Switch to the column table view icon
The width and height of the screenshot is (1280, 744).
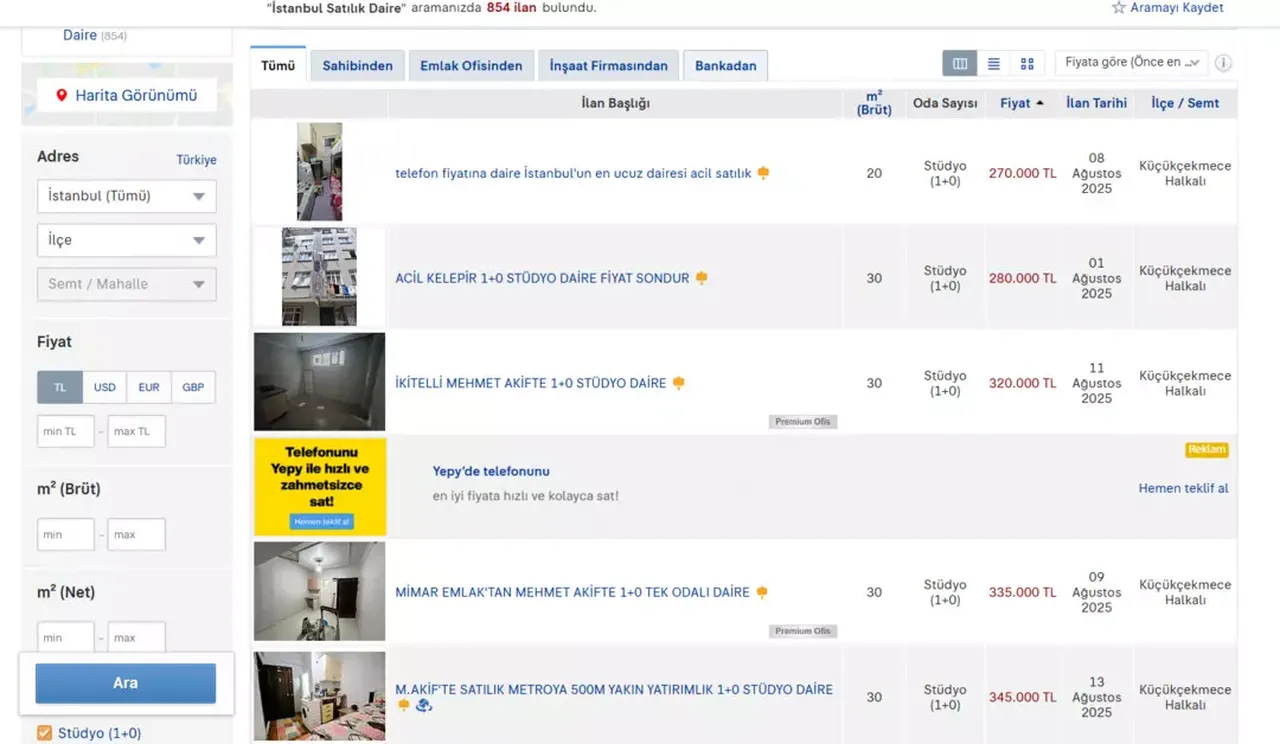pyautogui.click(x=960, y=63)
